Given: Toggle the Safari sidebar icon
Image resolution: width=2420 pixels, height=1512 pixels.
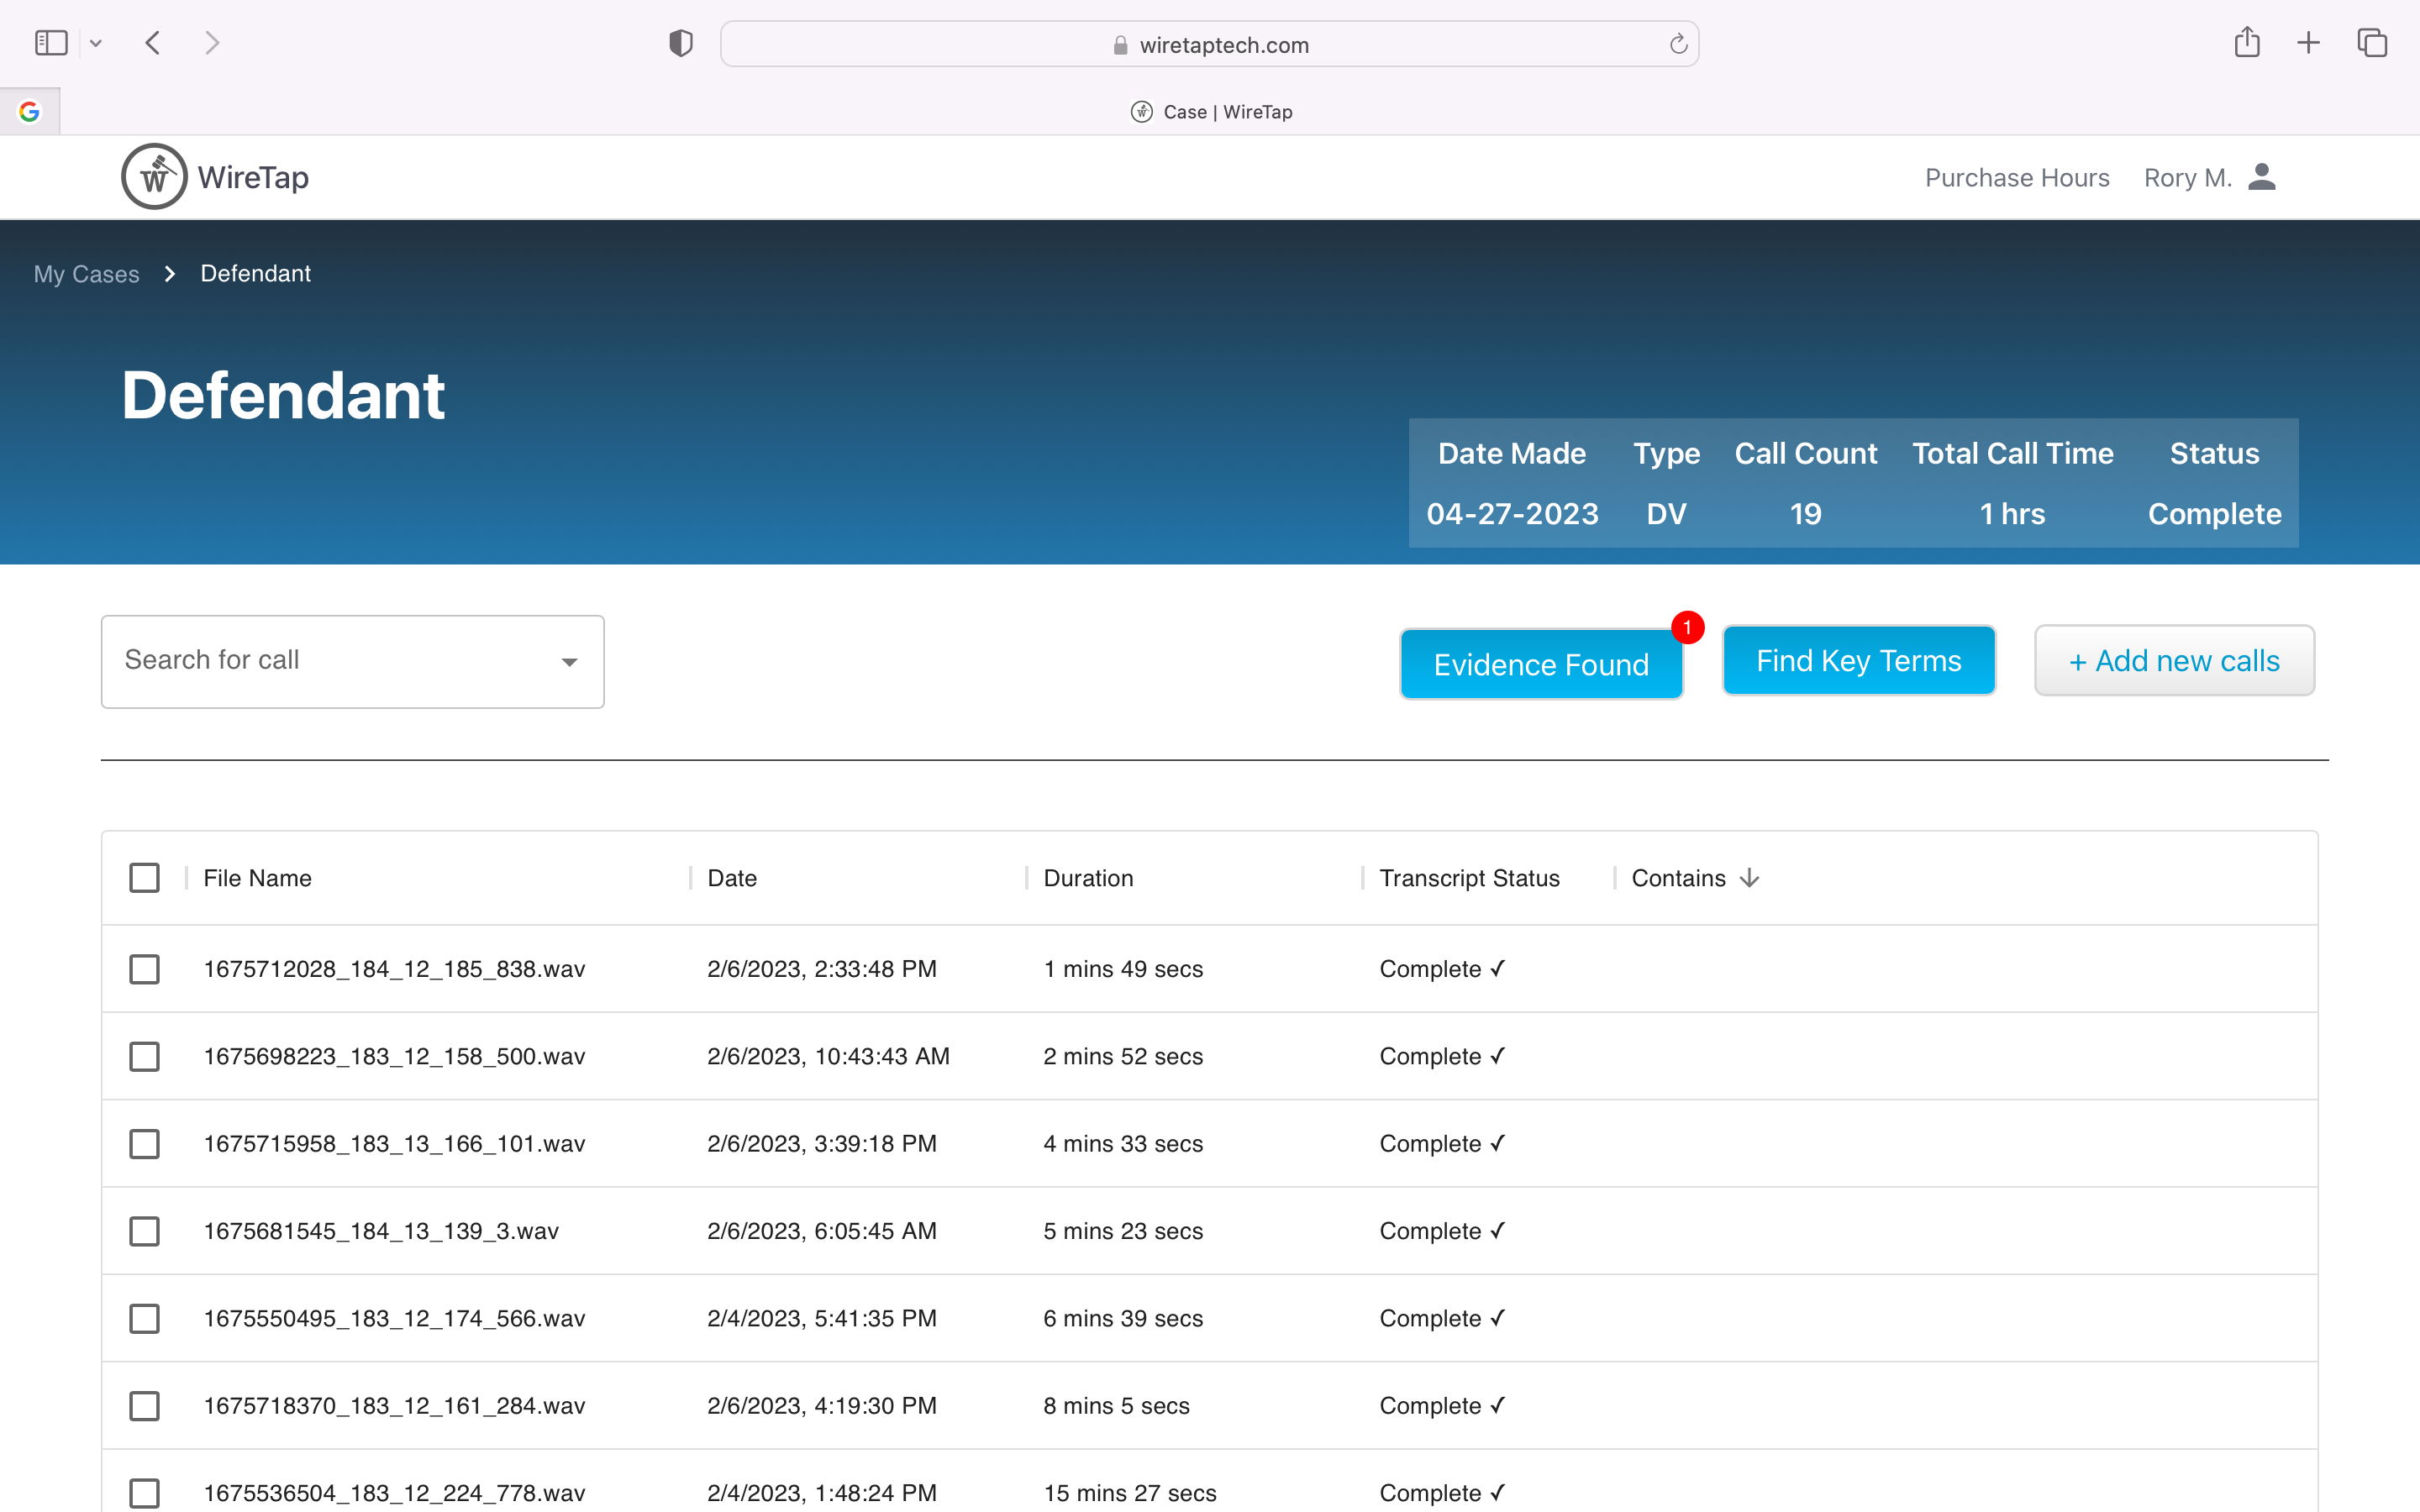Looking at the screenshot, I should pyautogui.click(x=50, y=43).
